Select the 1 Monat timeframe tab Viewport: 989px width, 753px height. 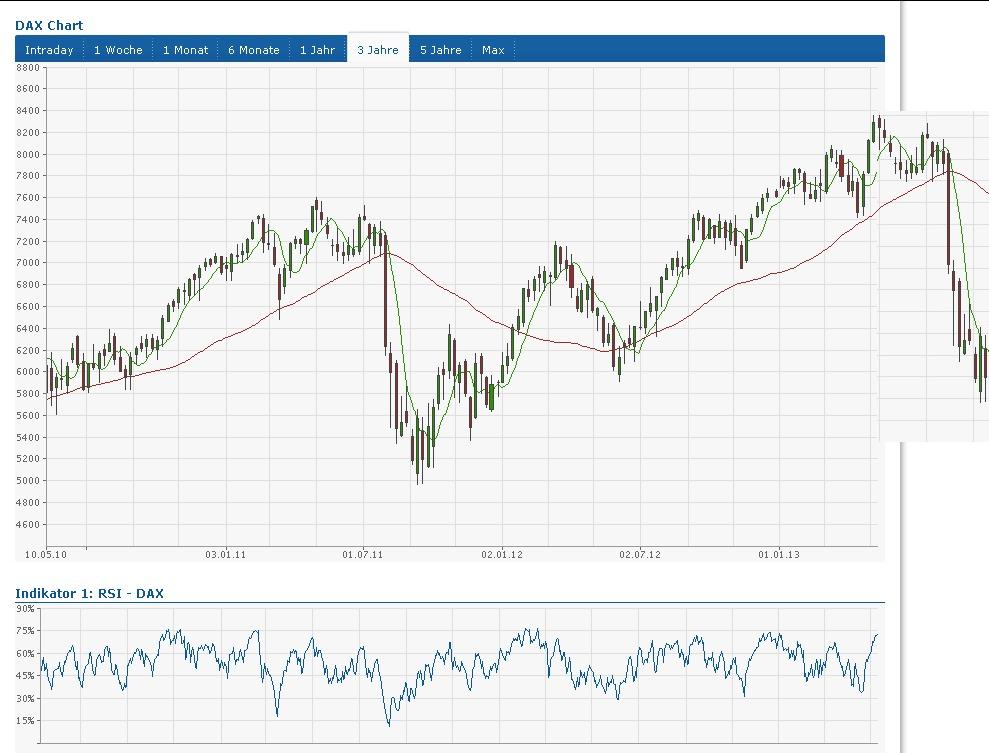tap(185, 50)
